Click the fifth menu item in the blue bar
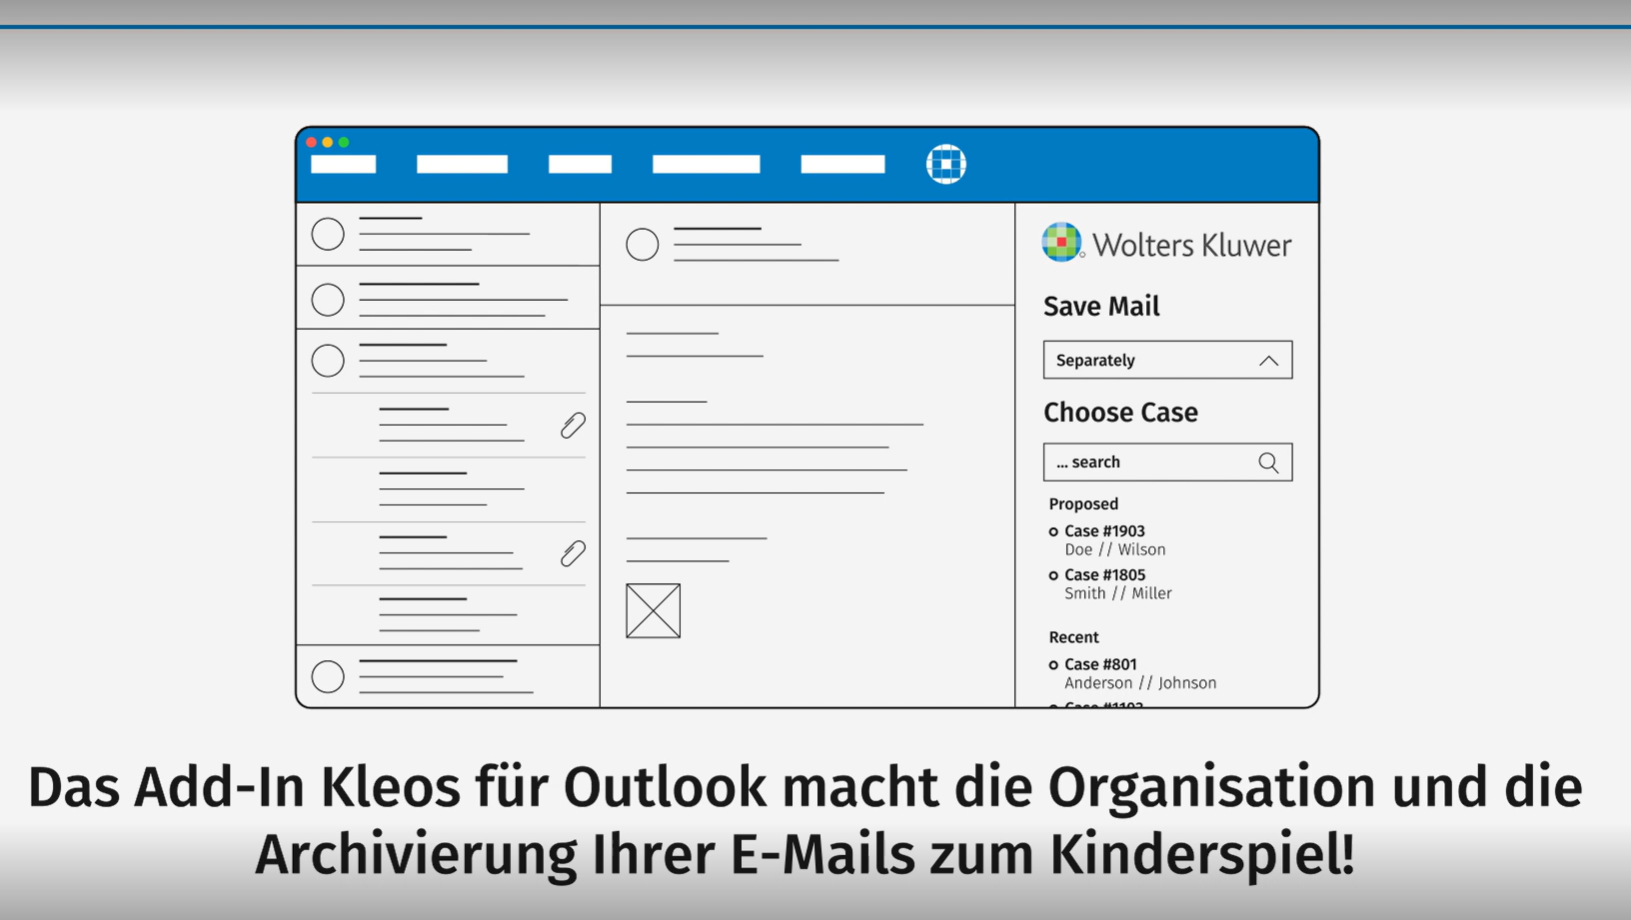1631x920 pixels. [x=842, y=164]
